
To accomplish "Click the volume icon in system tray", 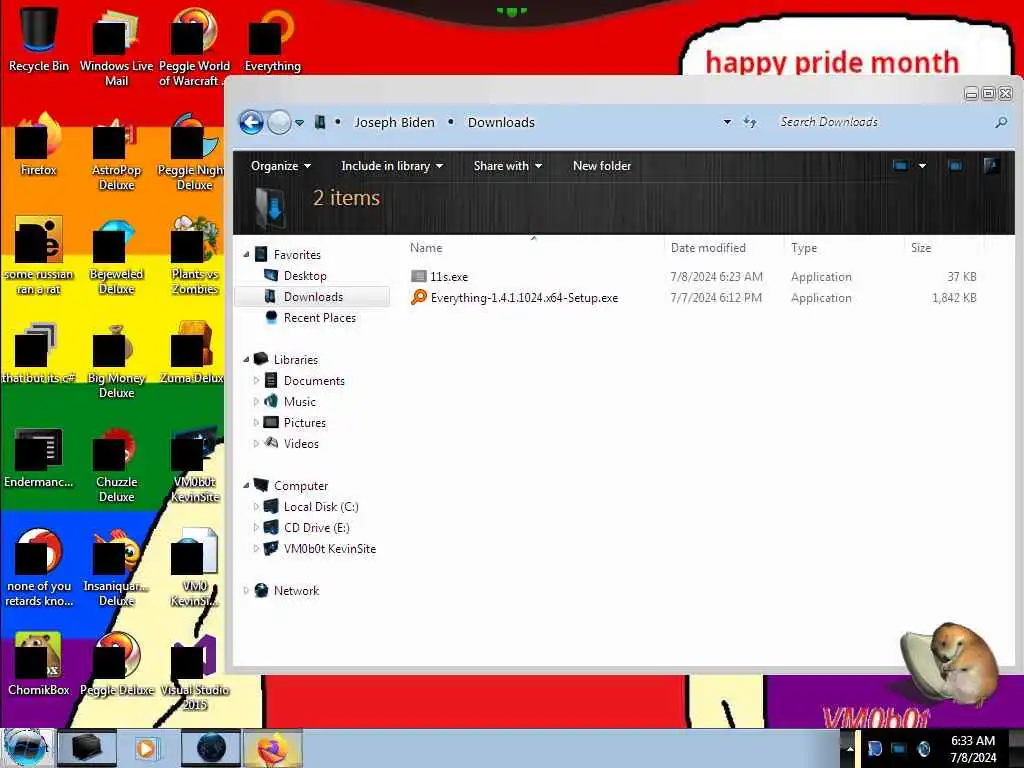I will pos(923,748).
